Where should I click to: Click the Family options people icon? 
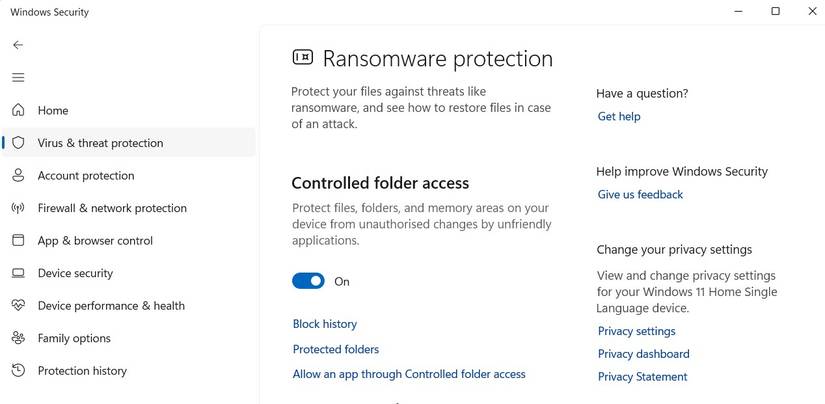pyautogui.click(x=18, y=338)
